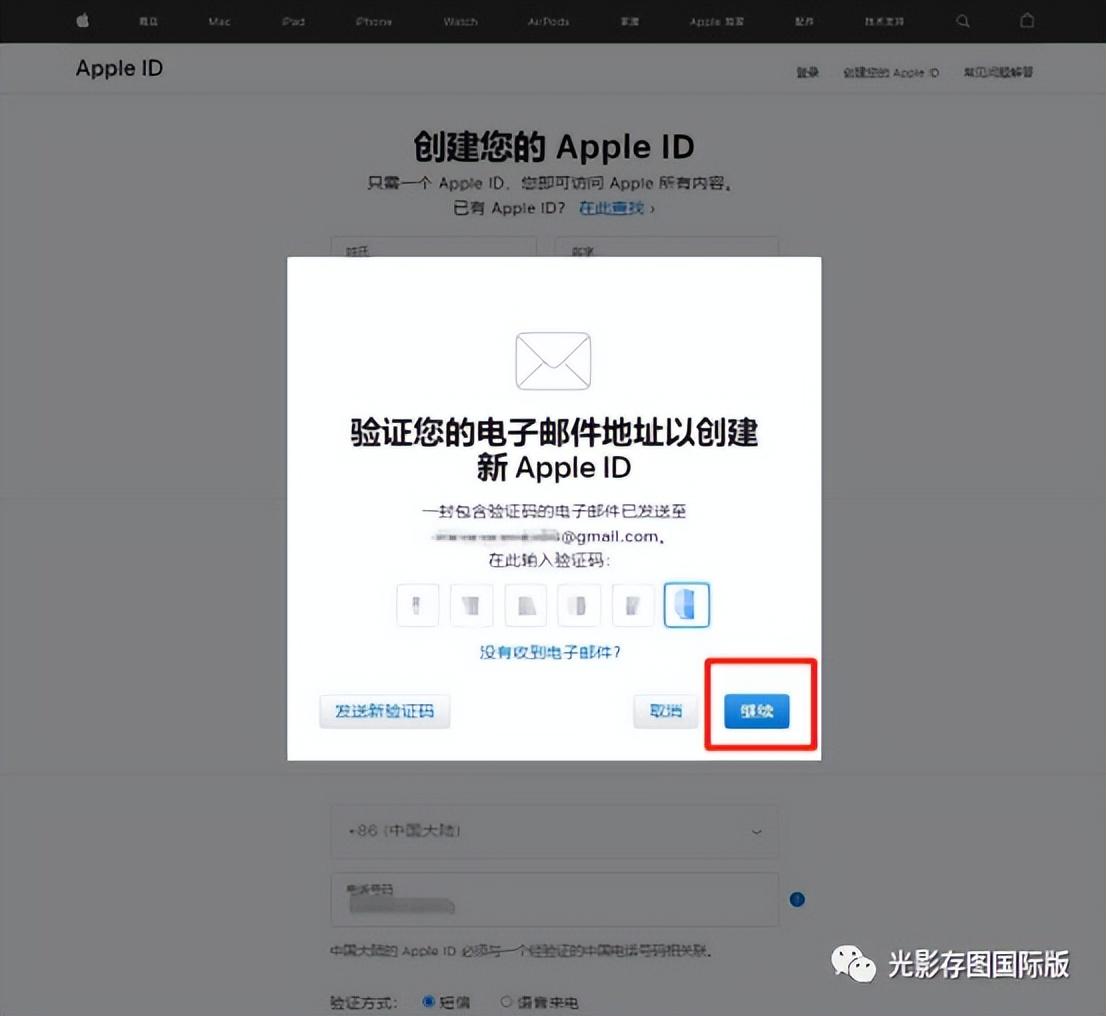Open the iPad menu item
The width and height of the screenshot is (1106, 1016).
pos(293,22)
